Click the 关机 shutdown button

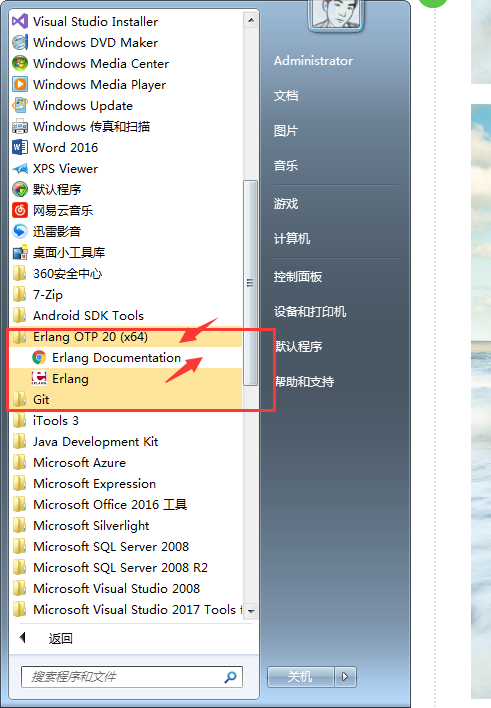301,676
